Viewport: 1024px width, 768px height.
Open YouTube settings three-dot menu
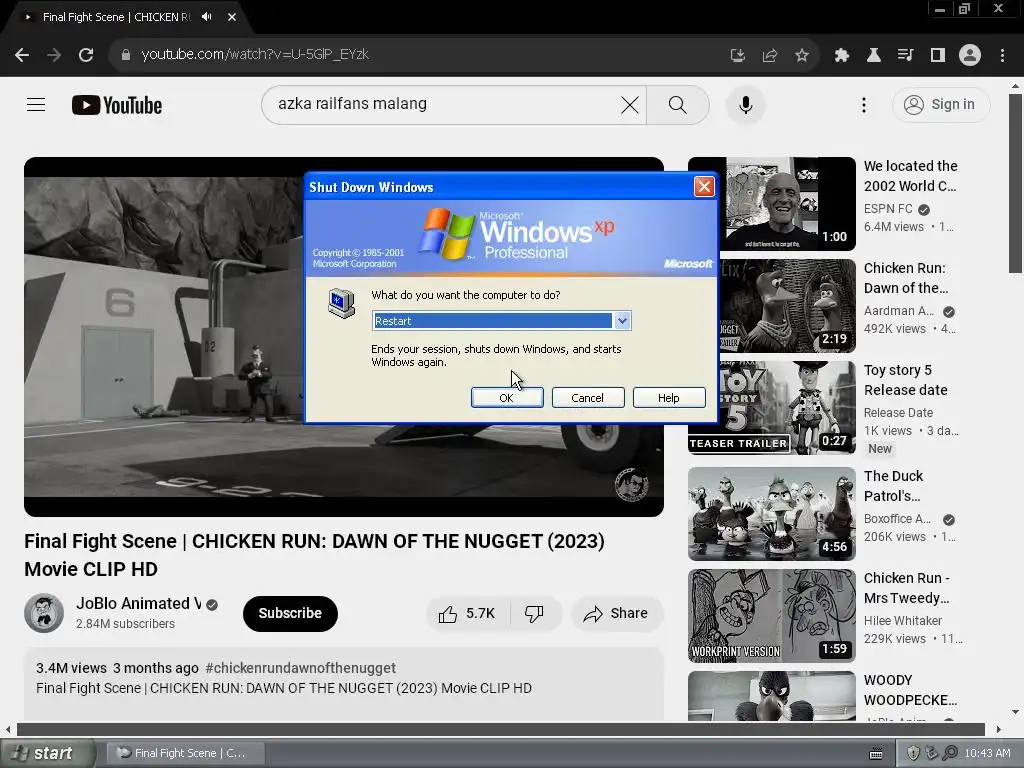pos(864,105)
